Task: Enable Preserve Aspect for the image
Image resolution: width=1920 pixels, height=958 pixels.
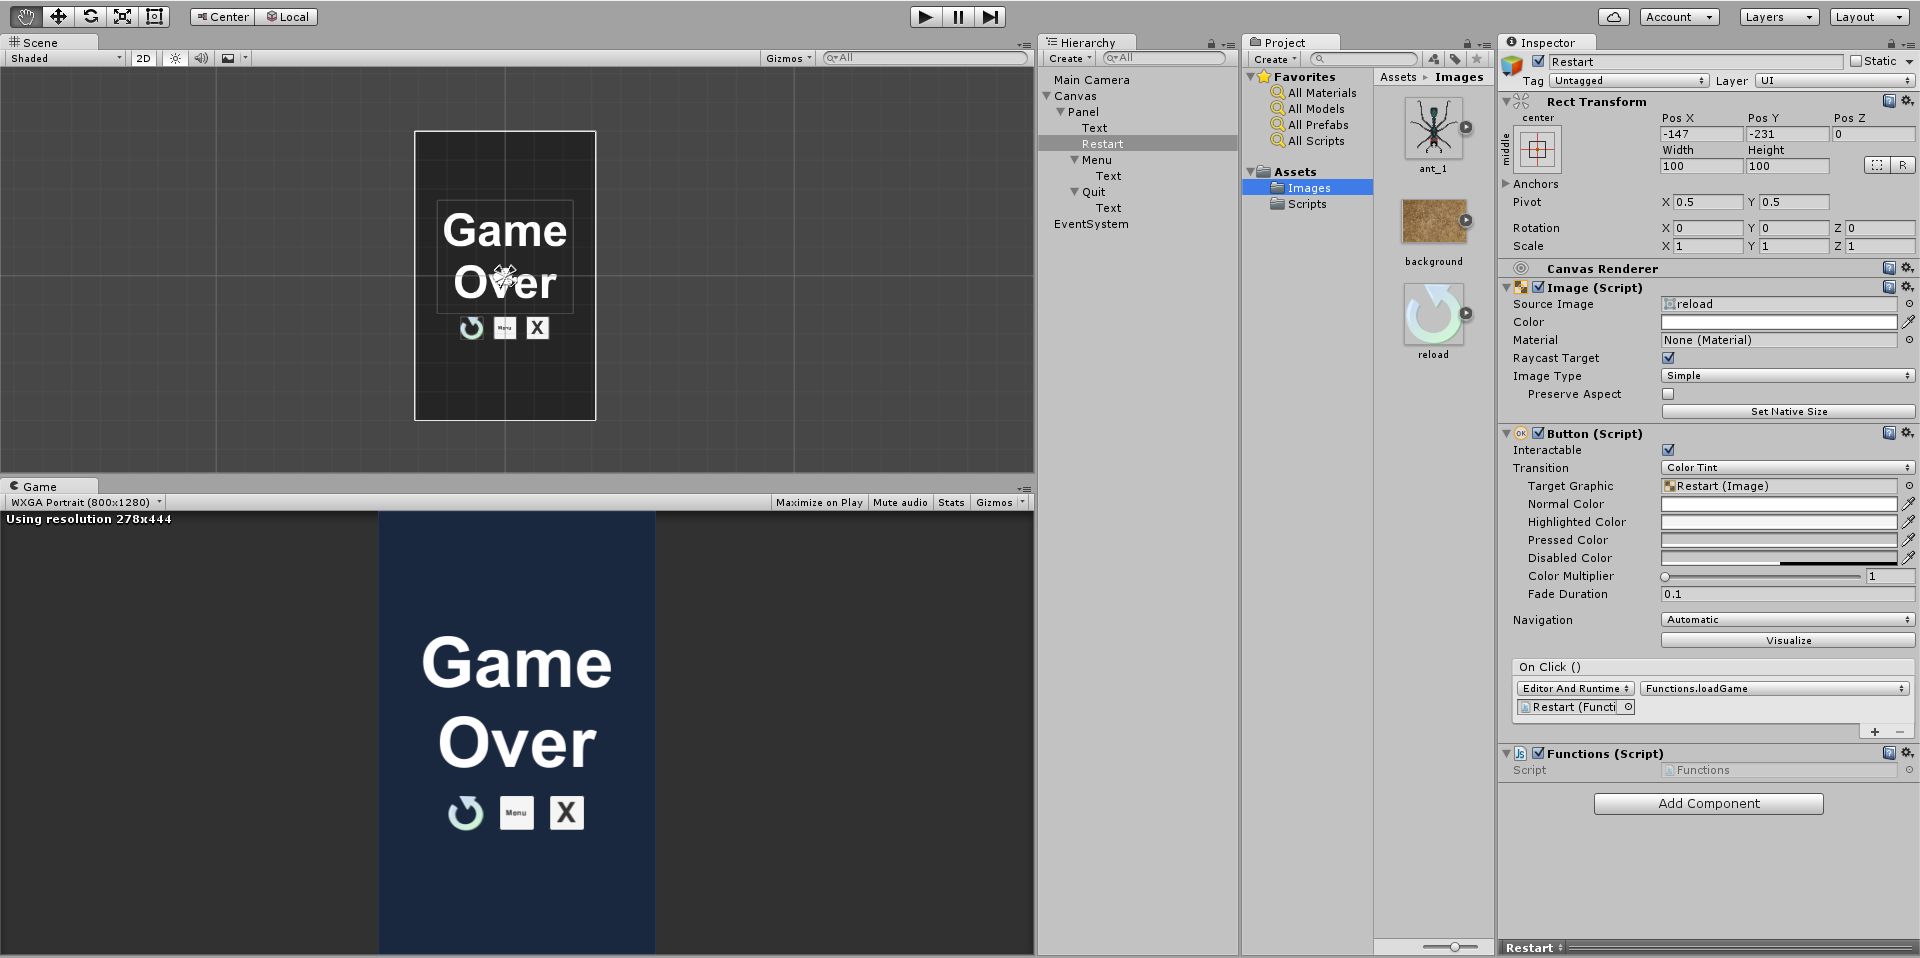Action: (1667, 394)
